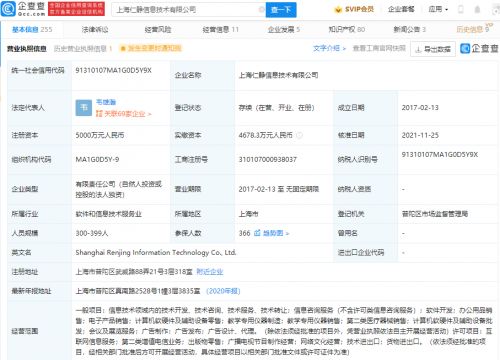The image size is (500, 360).
Task: Select the founding date 2017-02-13
Action: pos(420,108)
